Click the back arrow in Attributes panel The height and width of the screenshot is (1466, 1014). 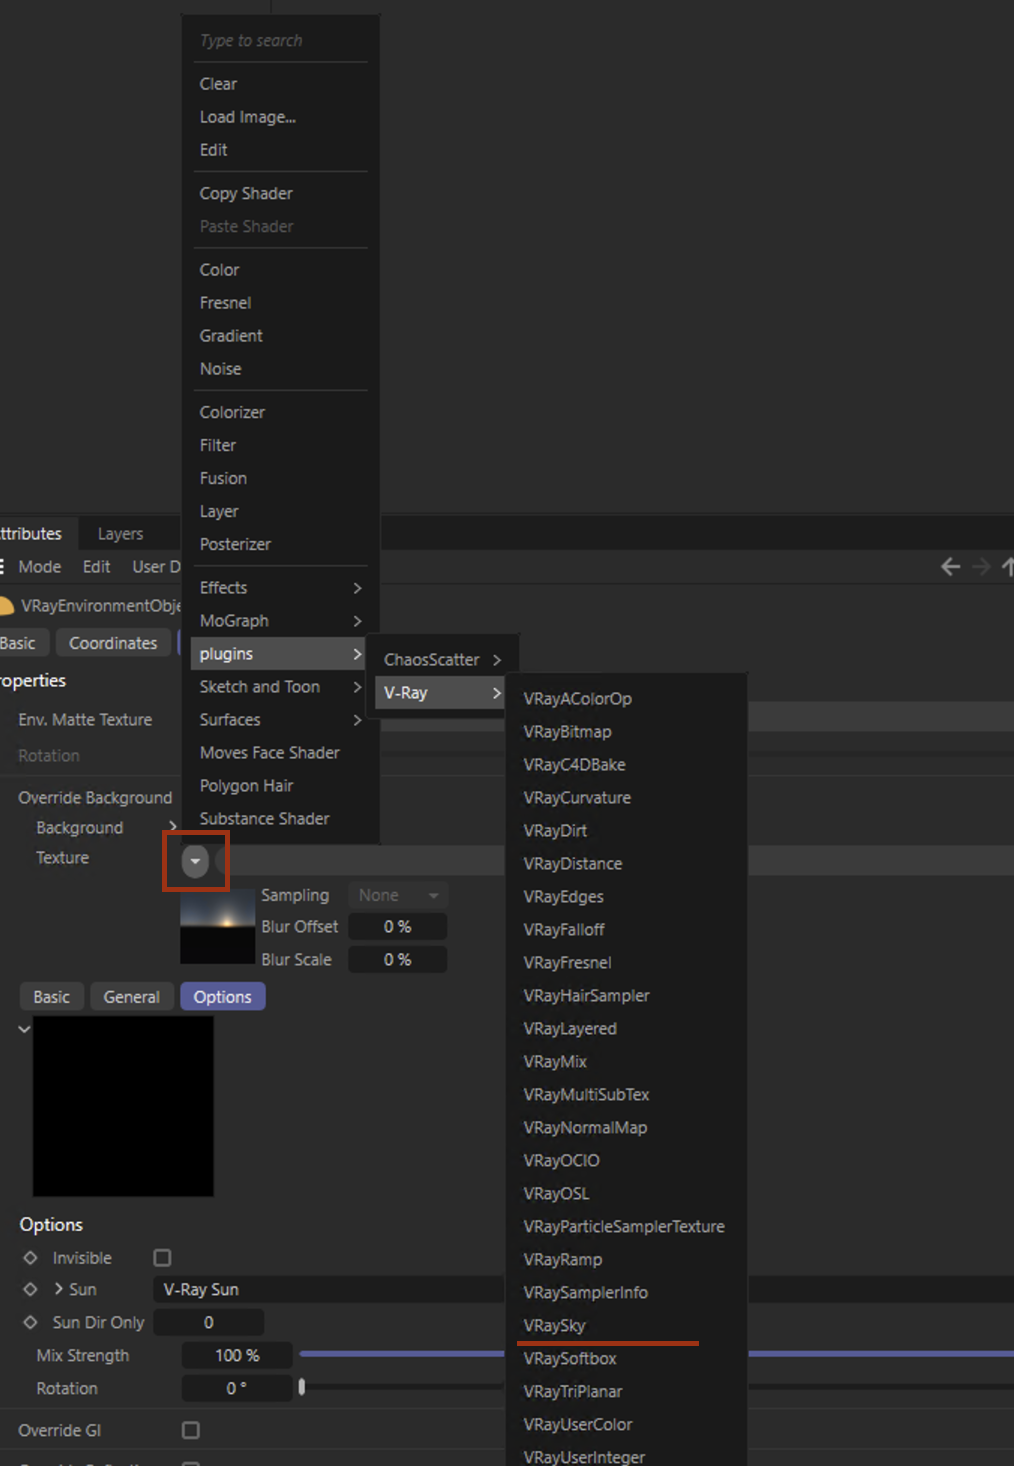point(950,567)
